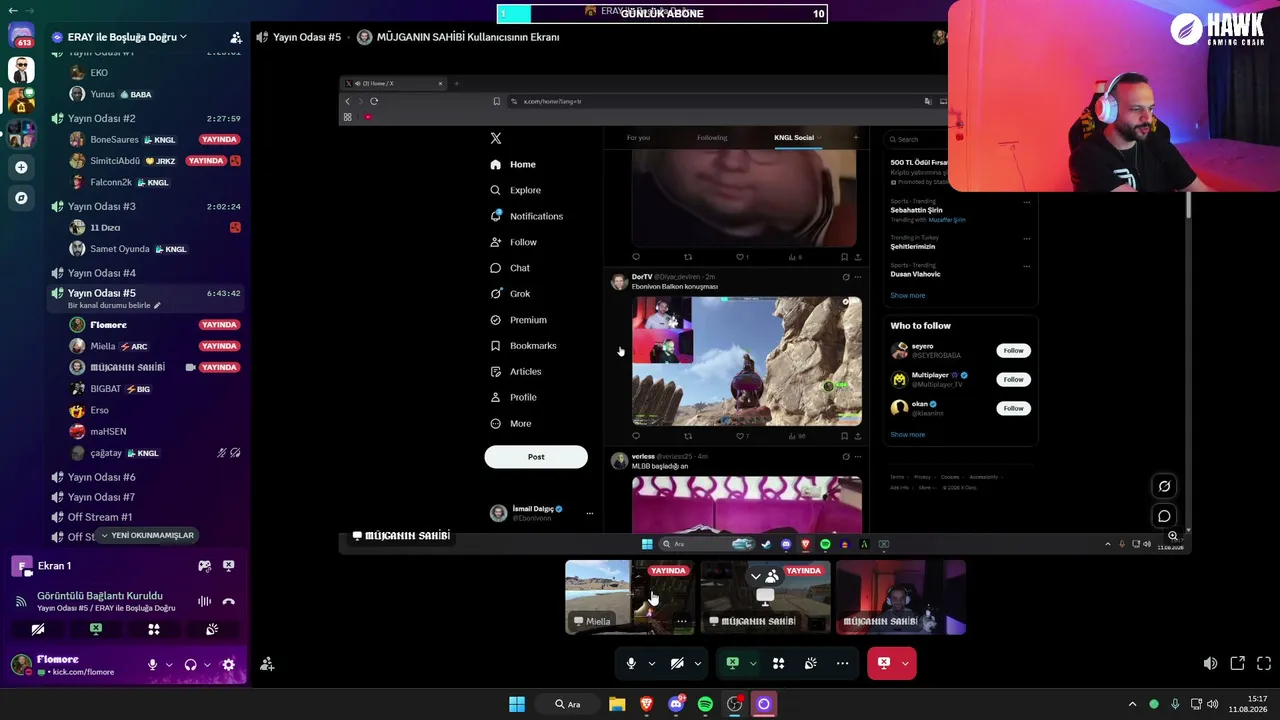Open screen share options arrow in call bar

753,663
